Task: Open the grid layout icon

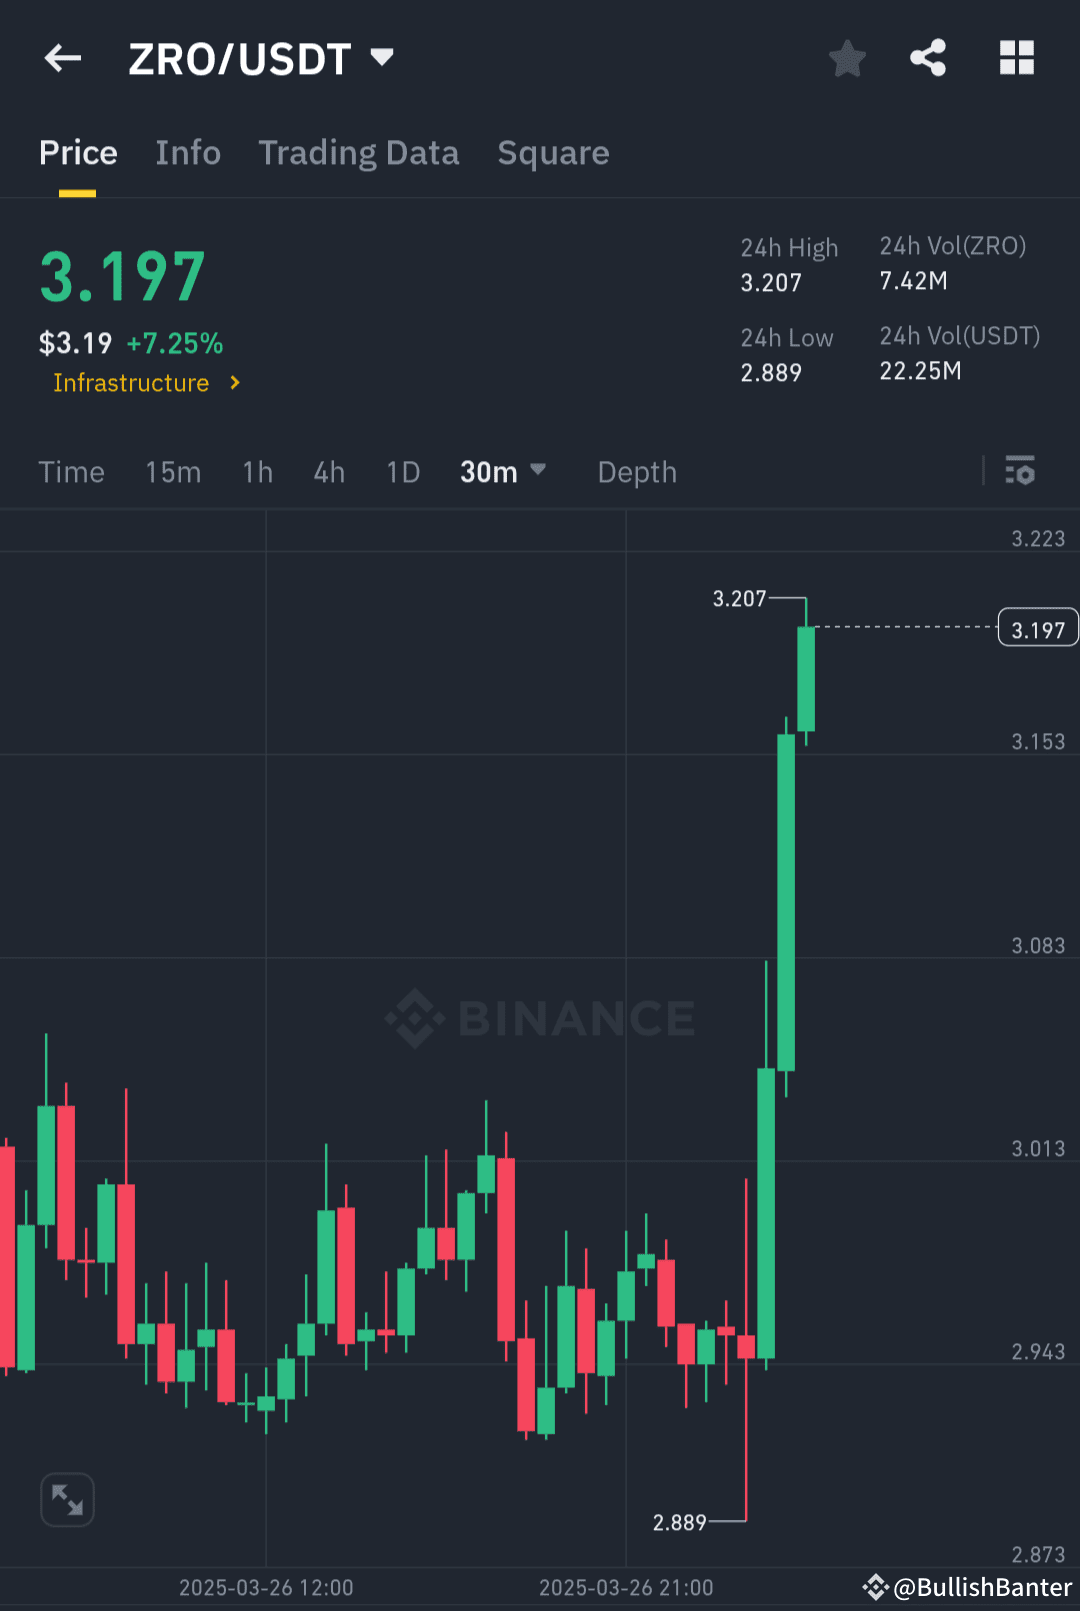Action: (x=1017, y=58)
